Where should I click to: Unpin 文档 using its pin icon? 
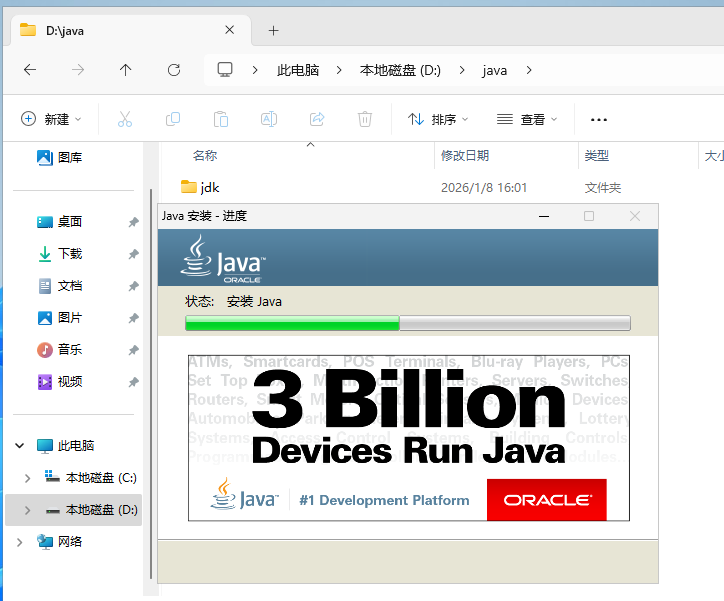[133, 286]
